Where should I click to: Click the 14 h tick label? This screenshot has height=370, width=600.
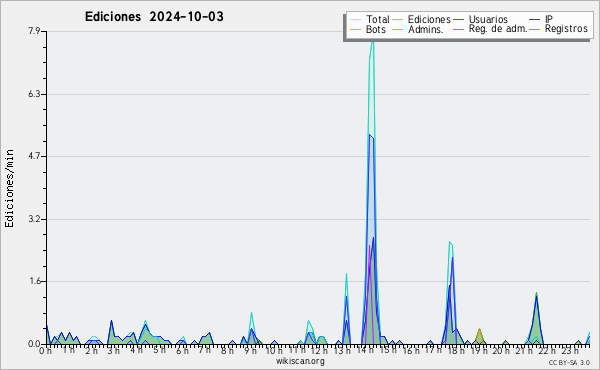coord(363,350)
